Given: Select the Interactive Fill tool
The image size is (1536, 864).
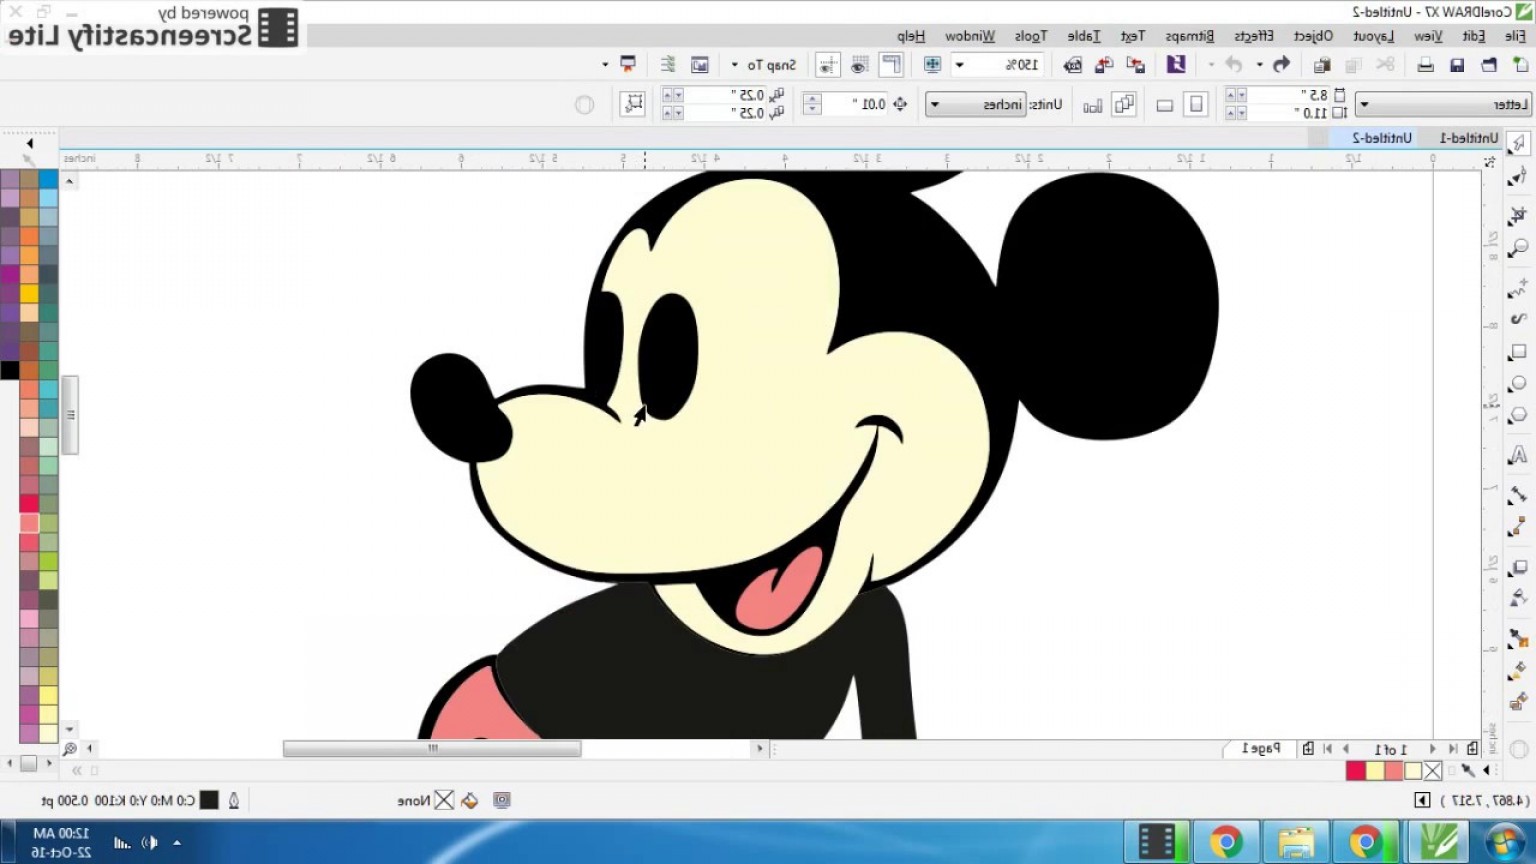Looking at the screenshot, I should tap(1518, 671).
